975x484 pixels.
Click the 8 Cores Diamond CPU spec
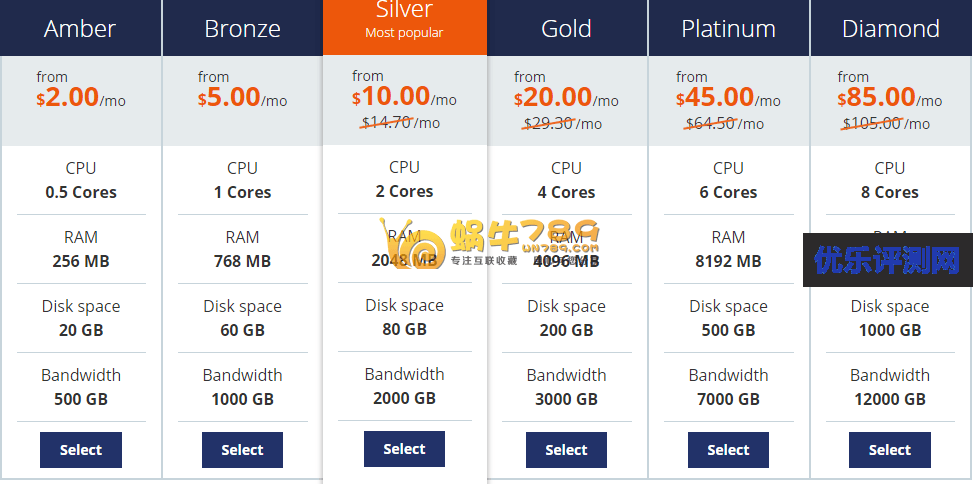[x=890, y=192]
